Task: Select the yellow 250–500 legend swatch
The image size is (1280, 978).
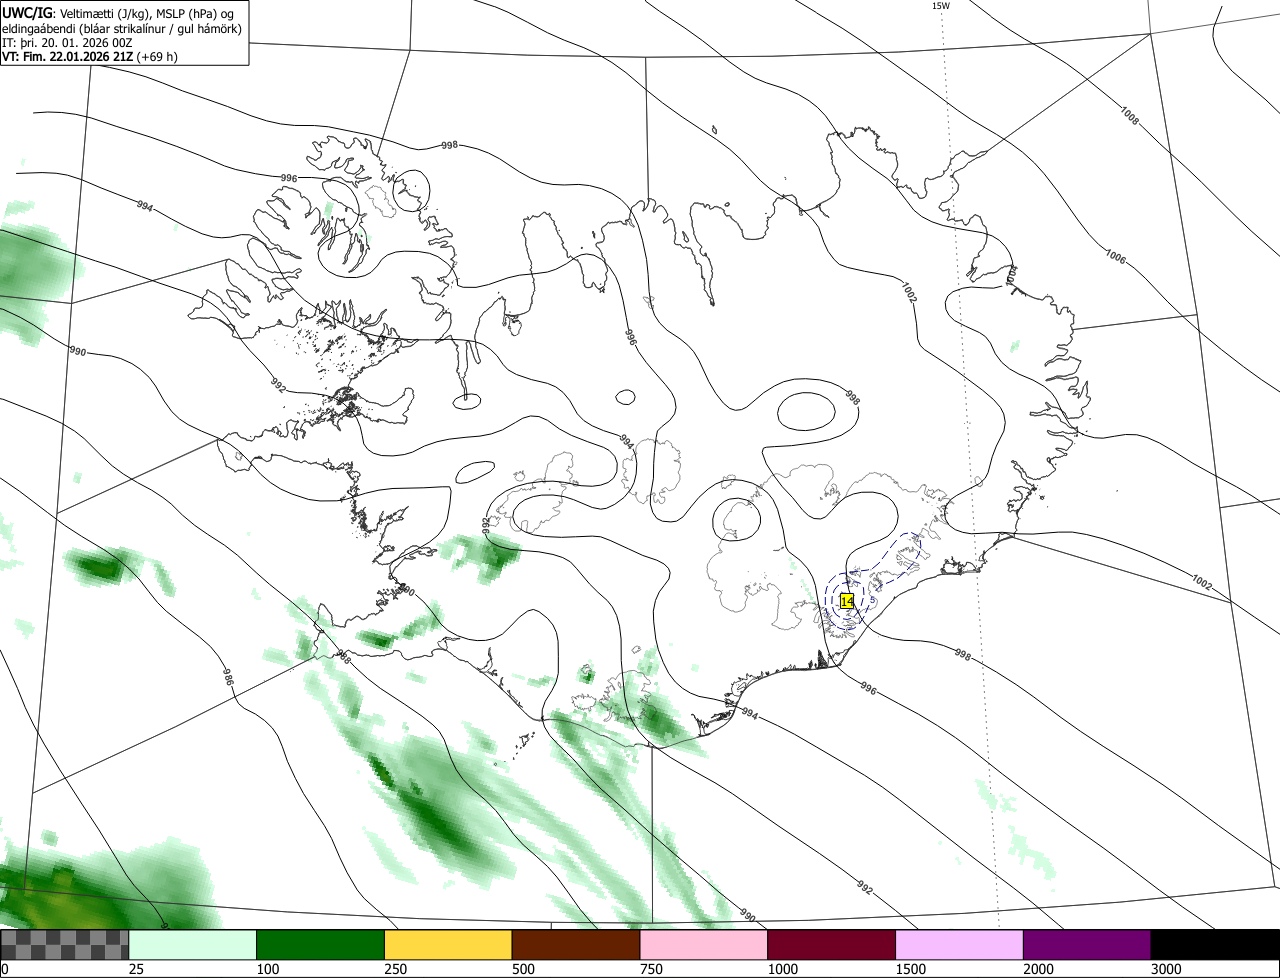Action: [448, 945]
